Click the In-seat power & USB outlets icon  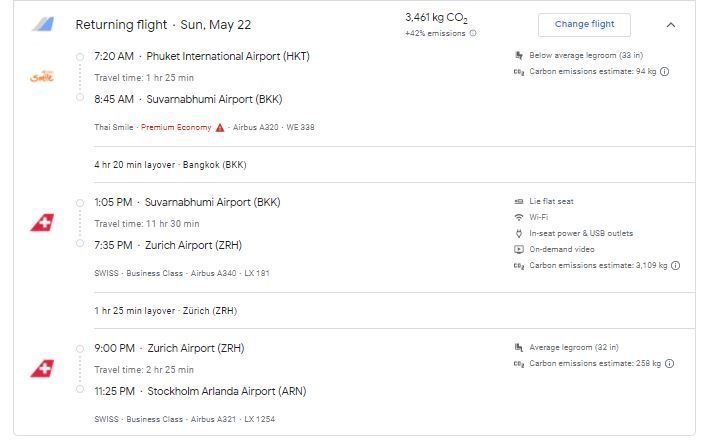(519, 234)
